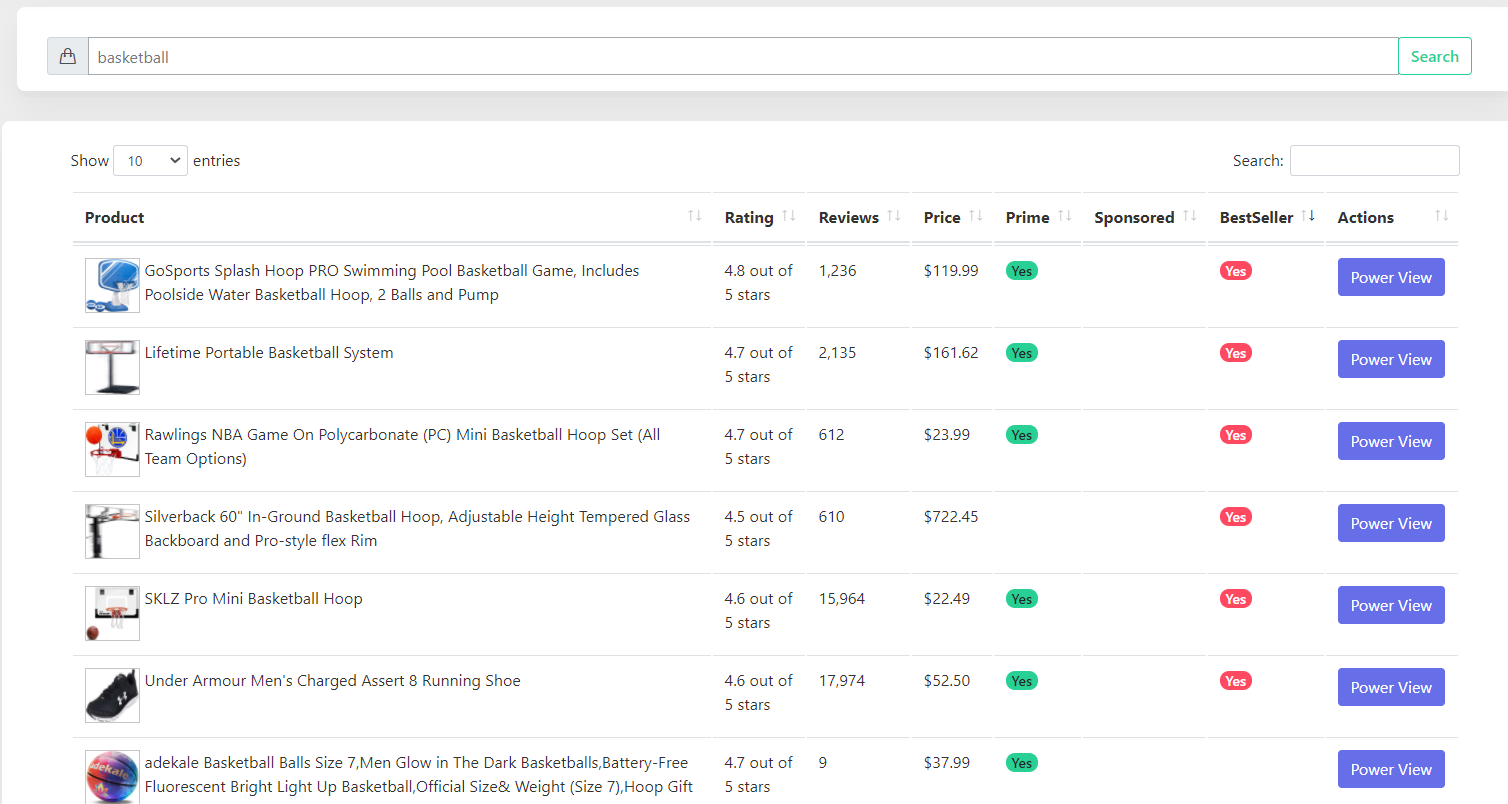This screenshot has height=804, width=1508.
Task: Click the 17,974 reviews count
Action: click(x=842, y=681)
